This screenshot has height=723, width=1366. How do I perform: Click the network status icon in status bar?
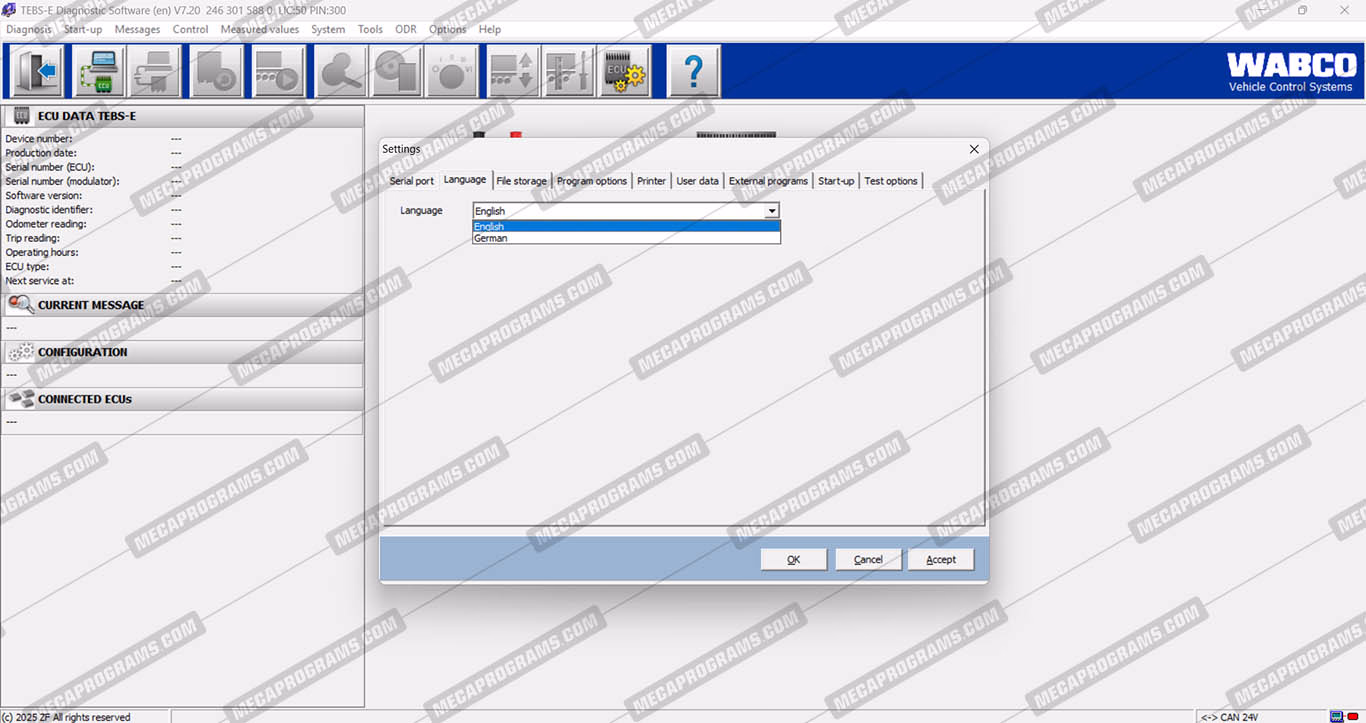coord(1336,716)
